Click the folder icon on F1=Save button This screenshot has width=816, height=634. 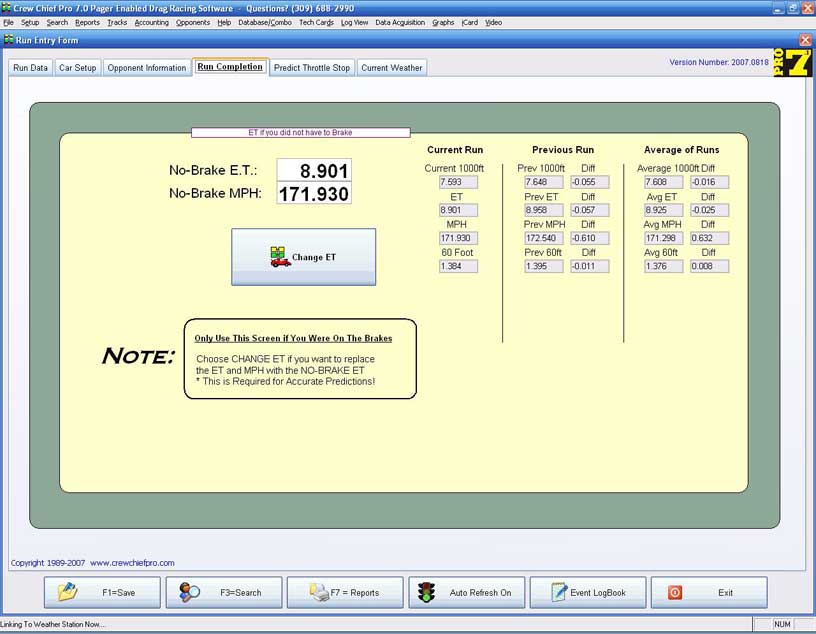[x=68, y=592]
